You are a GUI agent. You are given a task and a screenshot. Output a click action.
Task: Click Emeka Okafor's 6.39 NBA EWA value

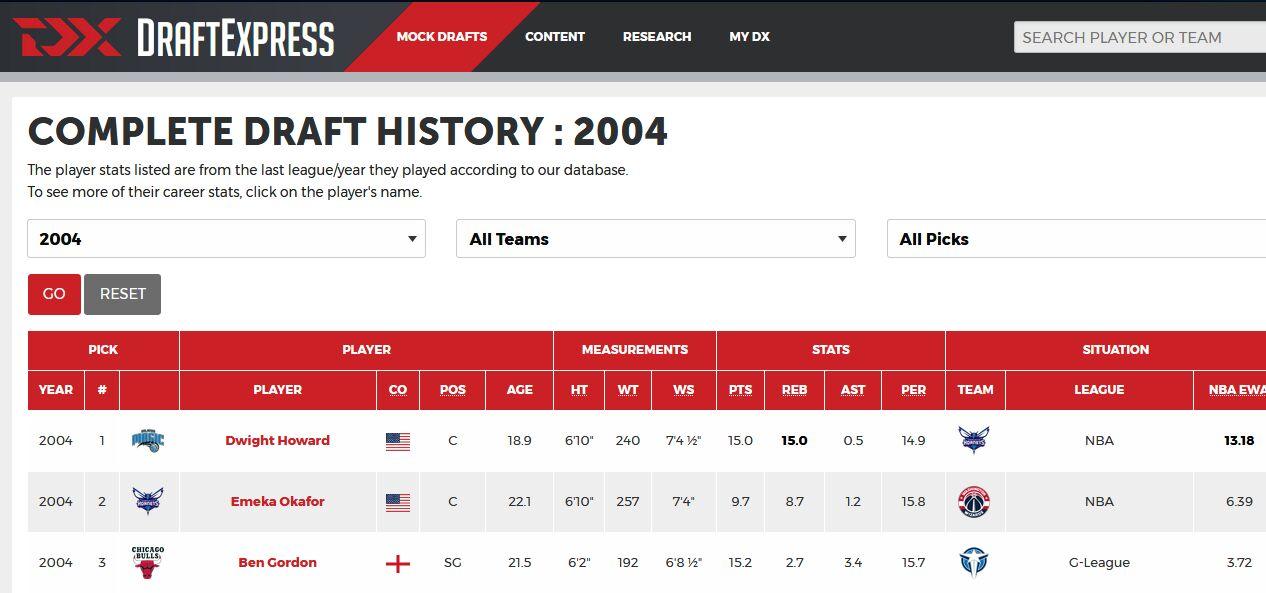point(1239,502)
